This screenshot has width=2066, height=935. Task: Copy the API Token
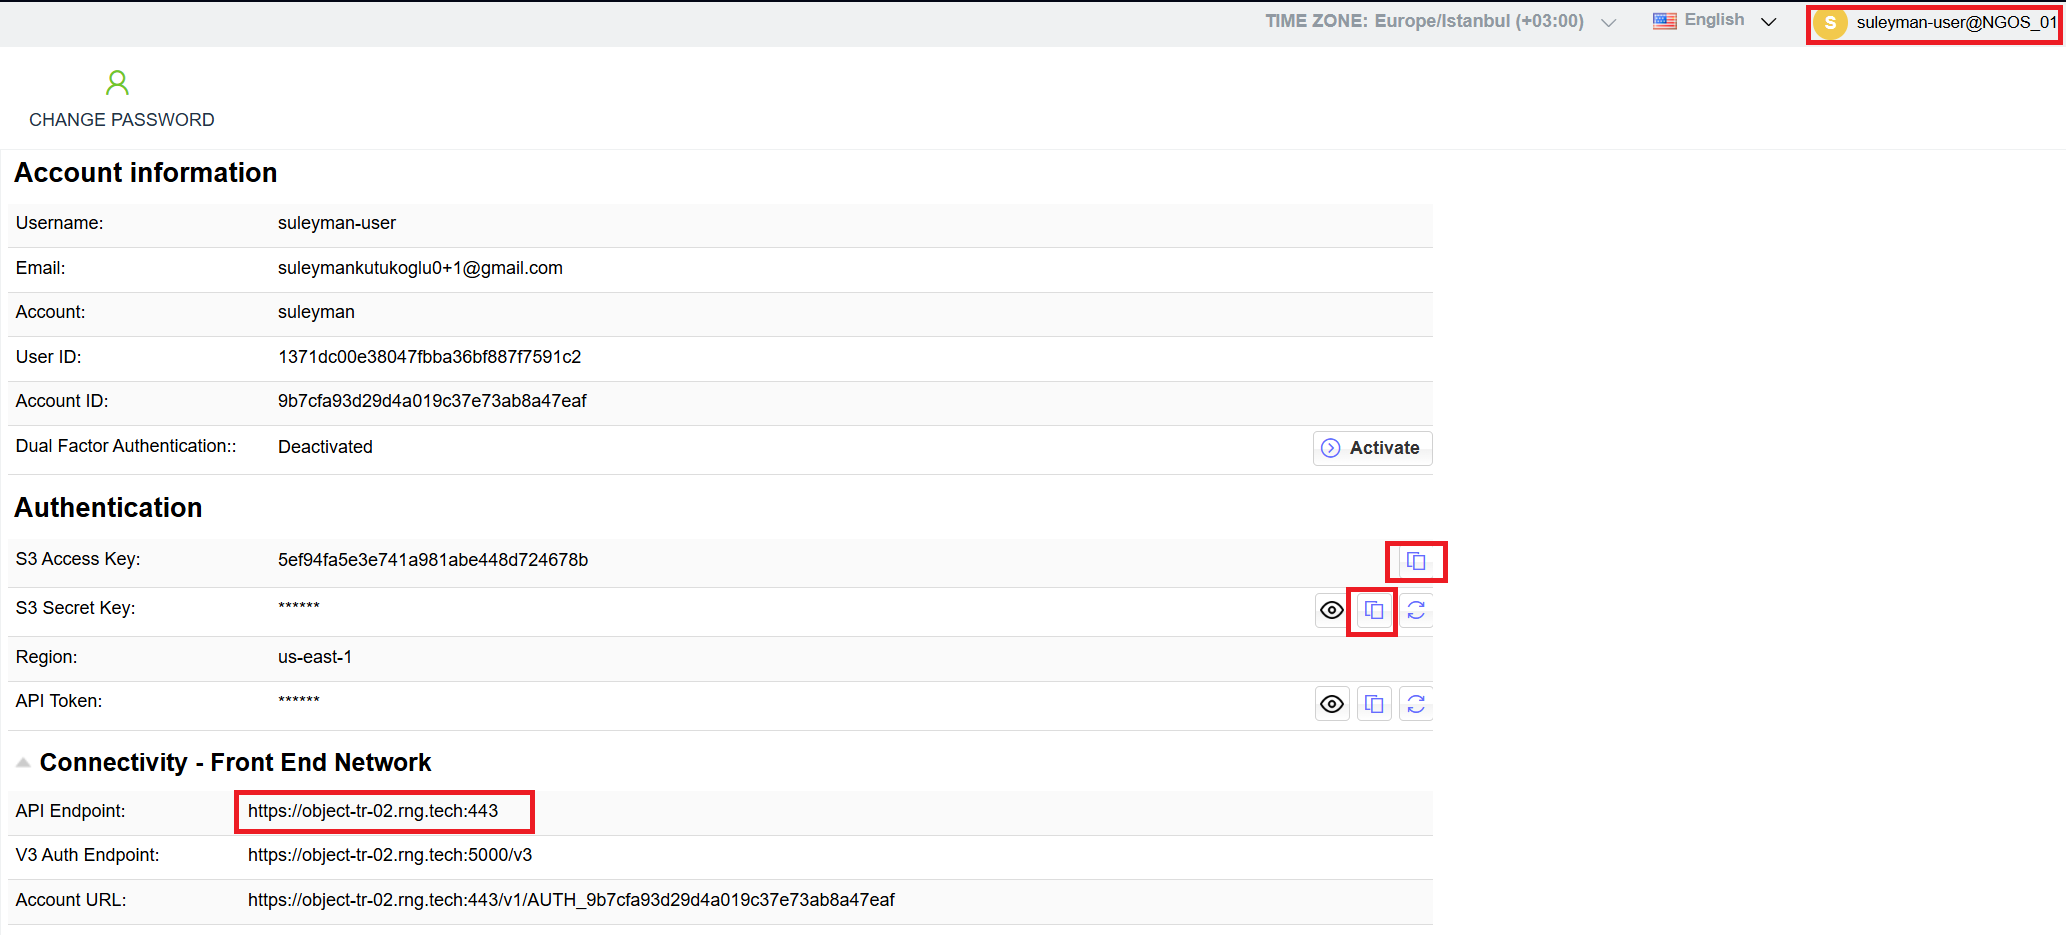pyautogui.click(x=1373, y=703)
